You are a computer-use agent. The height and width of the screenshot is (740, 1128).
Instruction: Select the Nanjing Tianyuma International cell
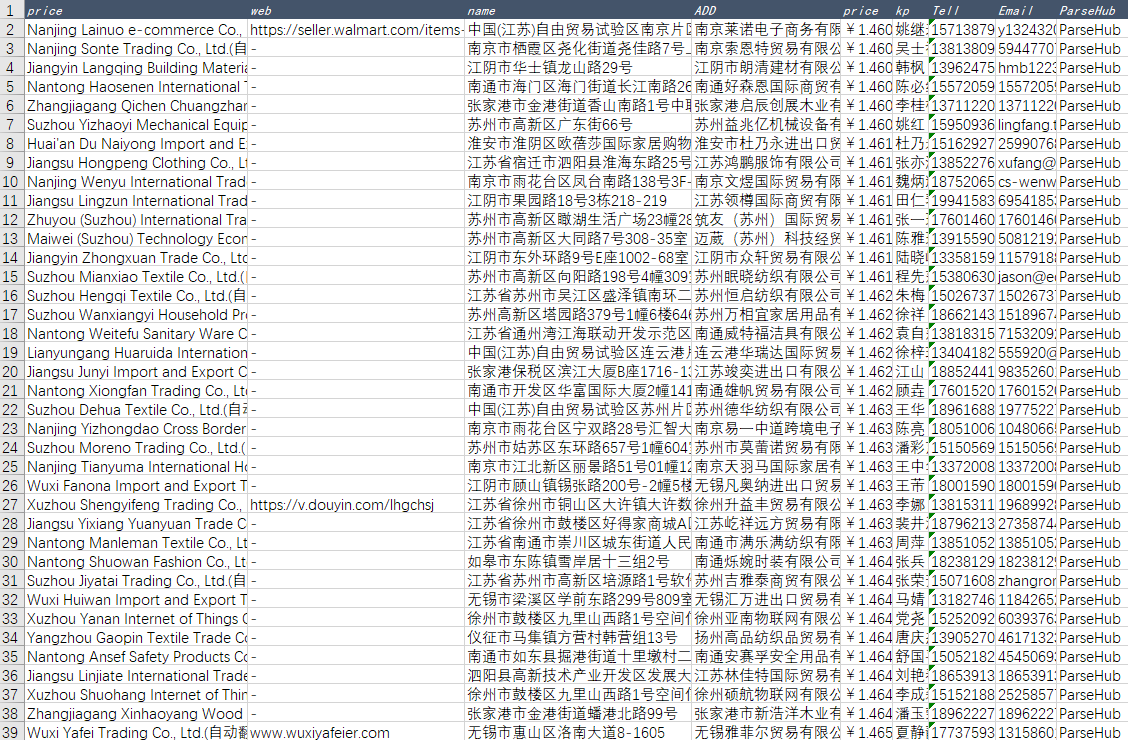pos(136,466)
